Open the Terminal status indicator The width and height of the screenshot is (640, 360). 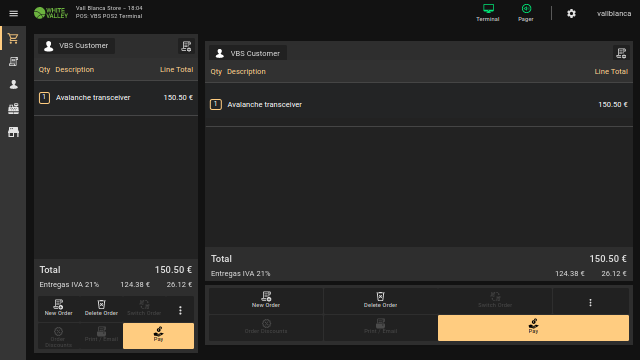[488, 13]
